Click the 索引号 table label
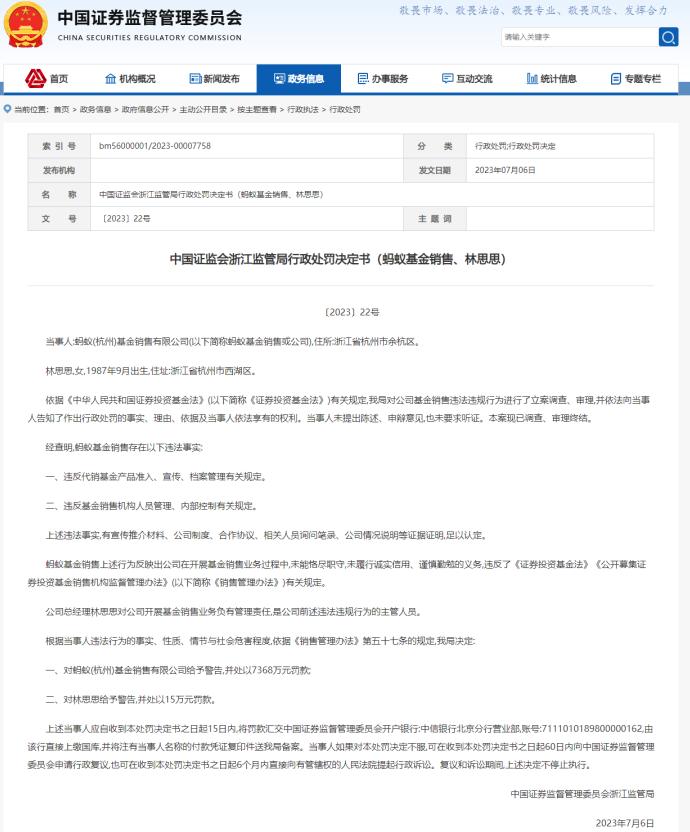This screenshot has width=690, height=832. tap(59, 146)
